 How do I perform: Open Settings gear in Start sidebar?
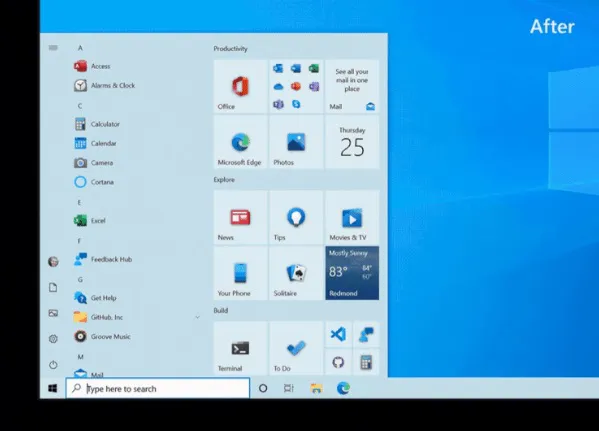tap(53, 339)
